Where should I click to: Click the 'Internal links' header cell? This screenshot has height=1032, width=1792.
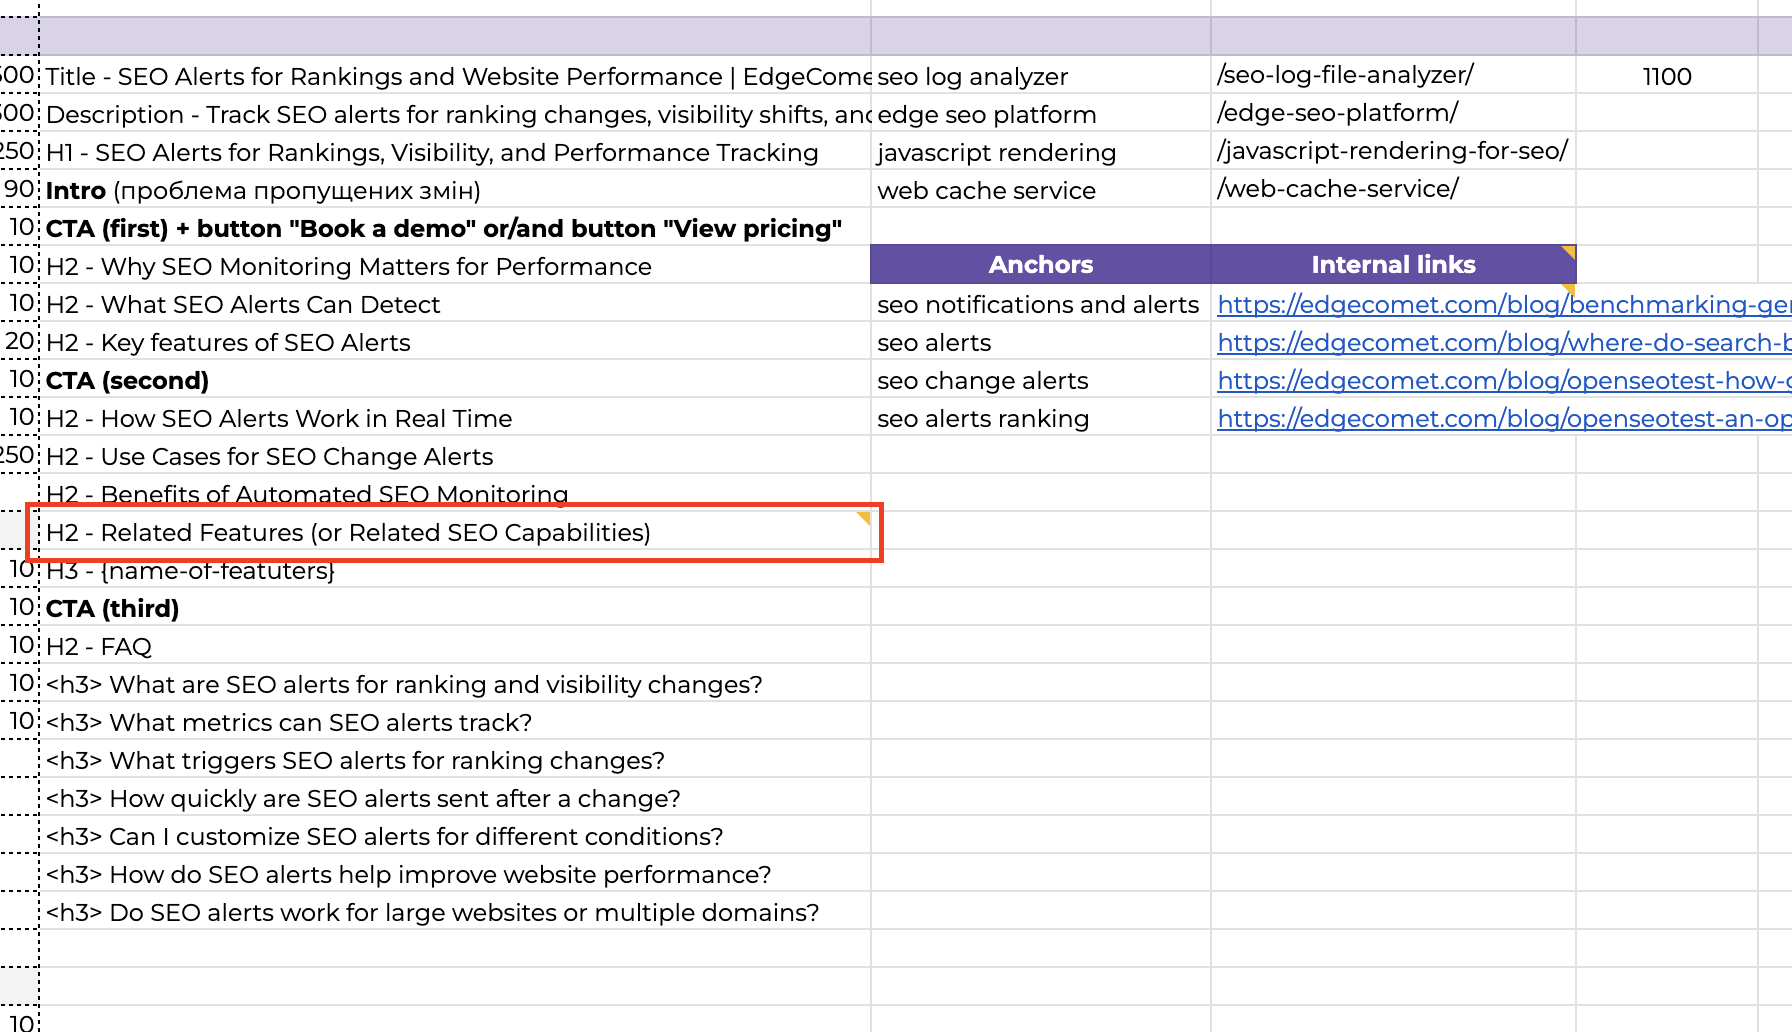1394,265
